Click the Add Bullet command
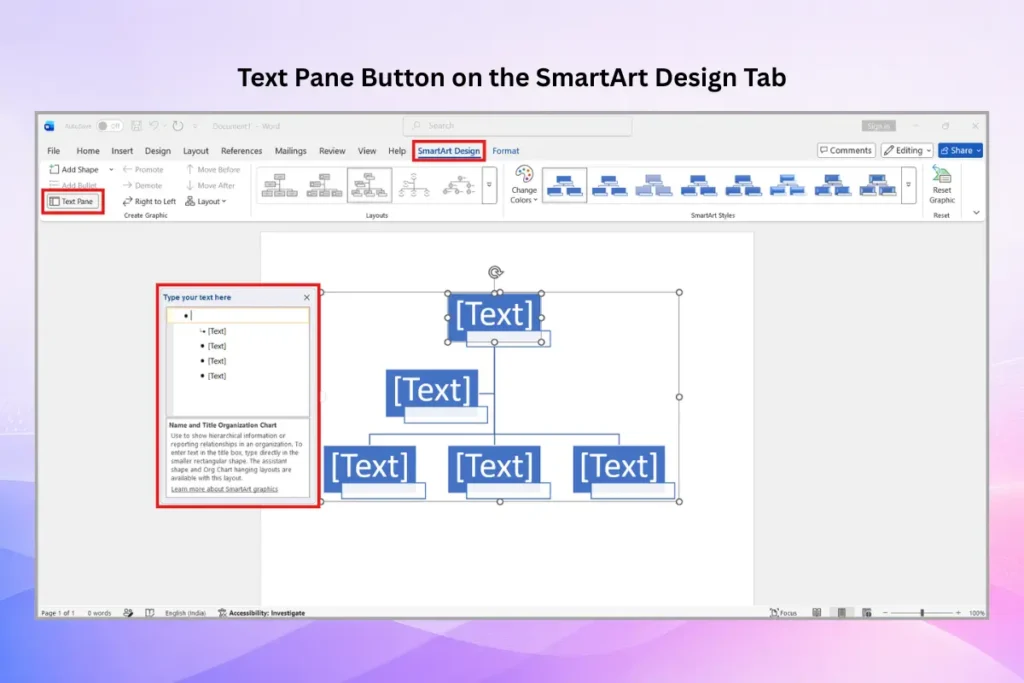Viewport: 1024px width, 683px height. (72, 185)
